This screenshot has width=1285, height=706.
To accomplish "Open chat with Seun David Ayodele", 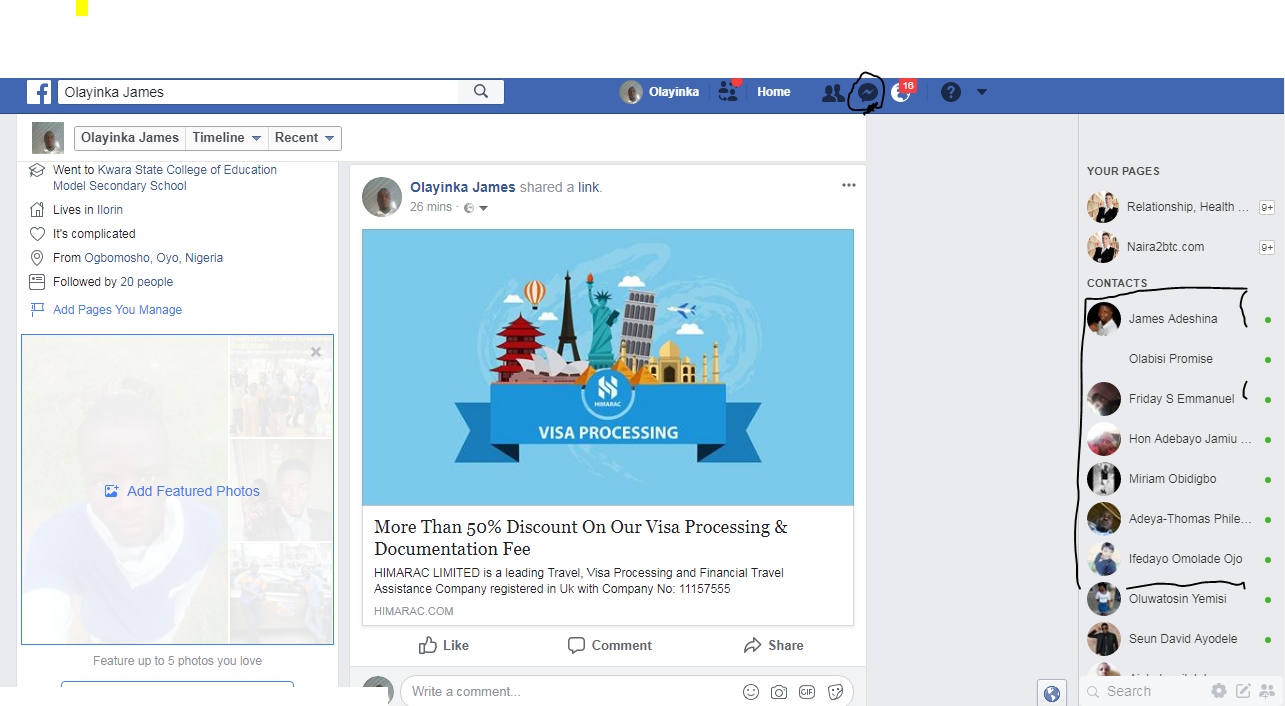I will [x=1180, y=639].
